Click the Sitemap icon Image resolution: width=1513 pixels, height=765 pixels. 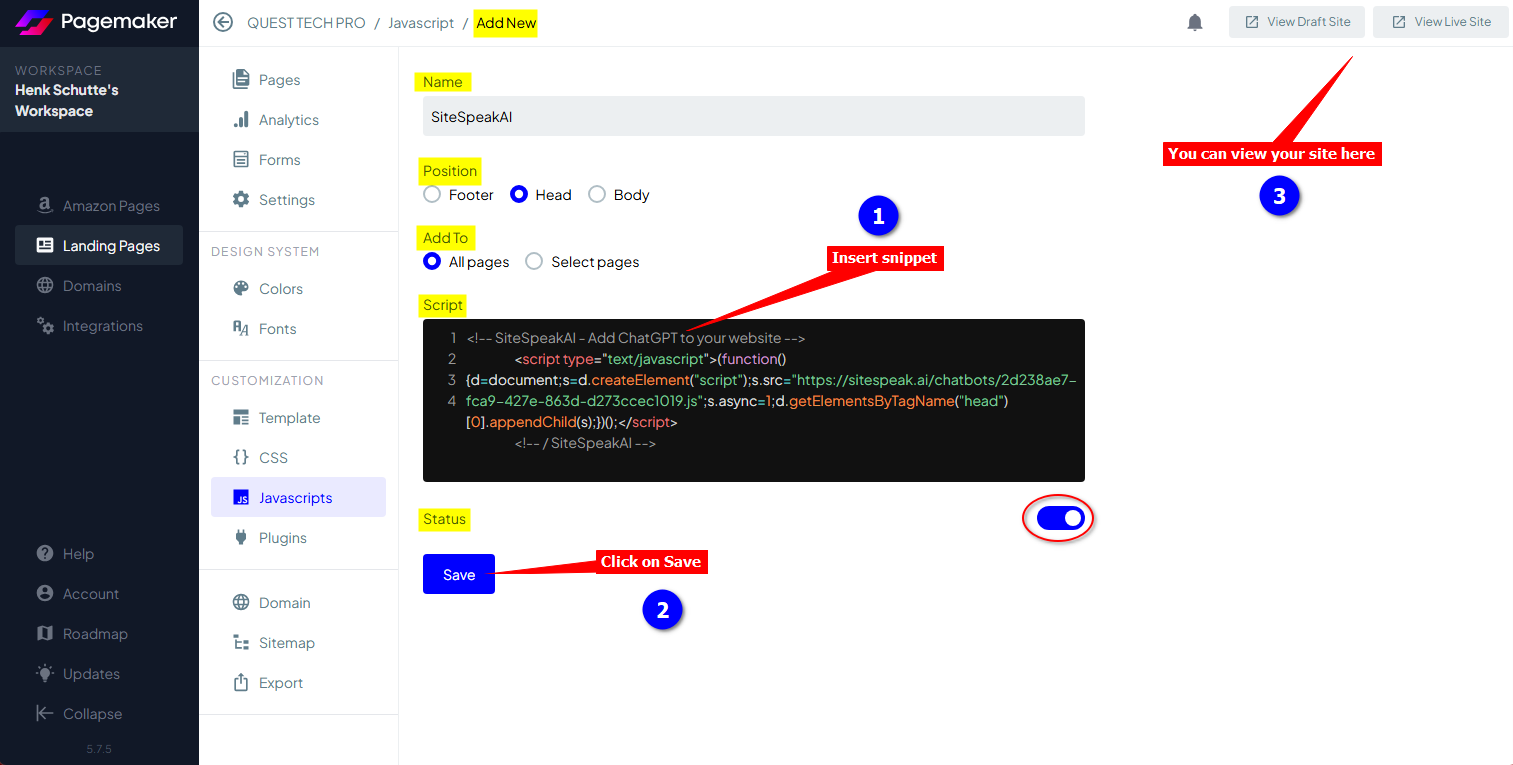pyautogui.click(x=241, y=642)
